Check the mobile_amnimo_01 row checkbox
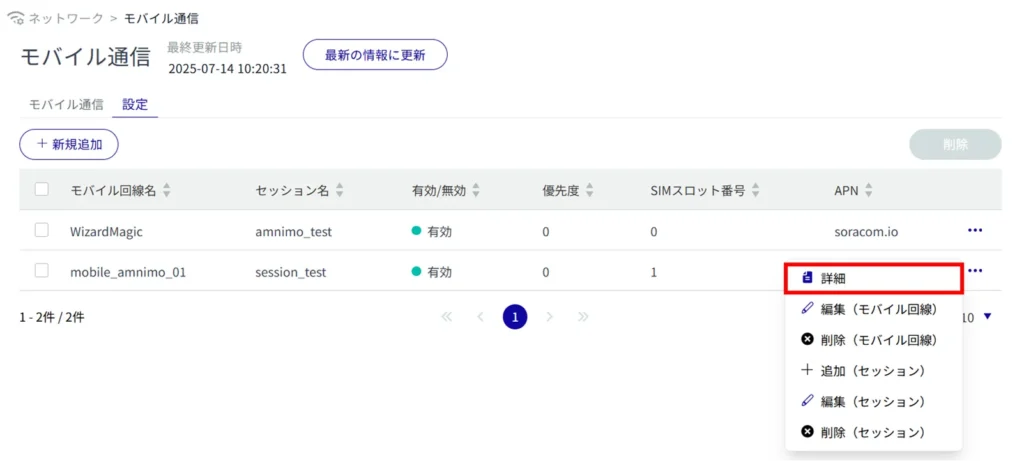Image resolution: width=1024 pixels, height=461 pixels. coord(42,270)
